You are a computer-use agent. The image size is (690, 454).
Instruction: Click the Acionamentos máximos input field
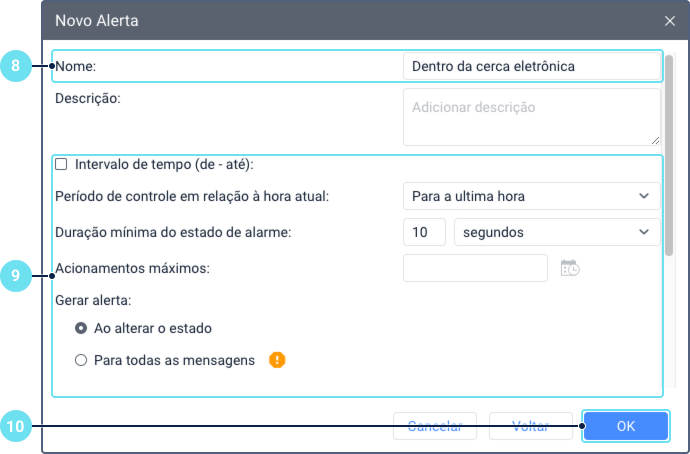point(475,268)
